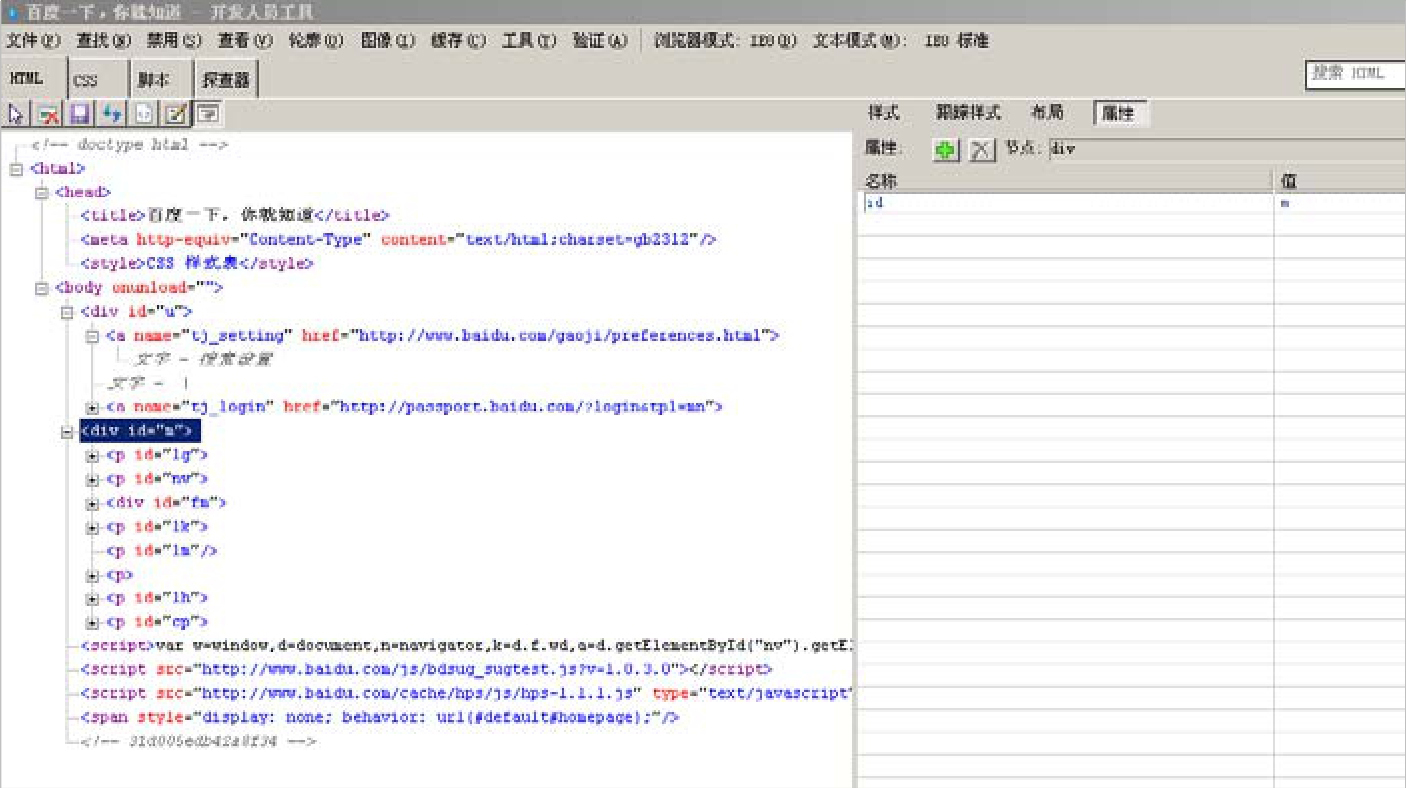1406x788 pixels.
Task: Toggle the edit mode pencil icon
Action: tap(175, 114)
